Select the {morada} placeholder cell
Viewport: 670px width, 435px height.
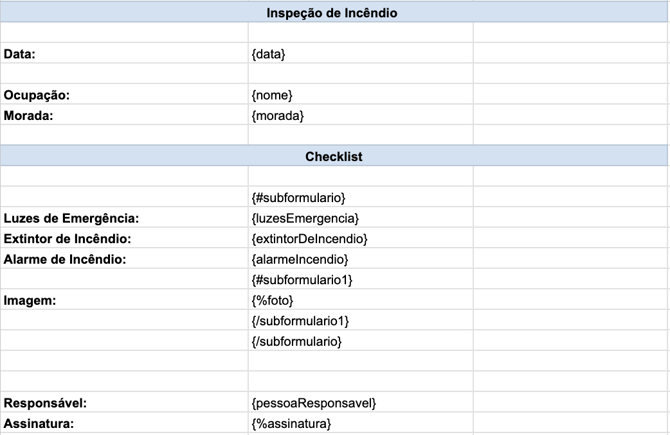(277, 115)
